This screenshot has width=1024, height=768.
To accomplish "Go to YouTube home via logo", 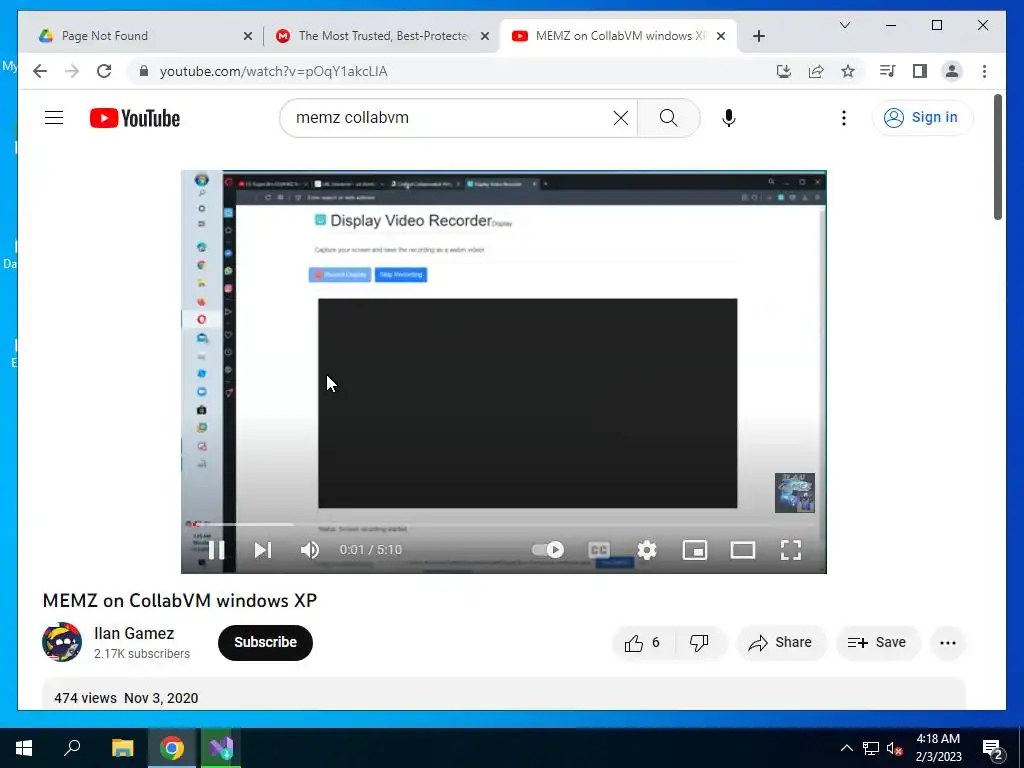I will (135, 118).
